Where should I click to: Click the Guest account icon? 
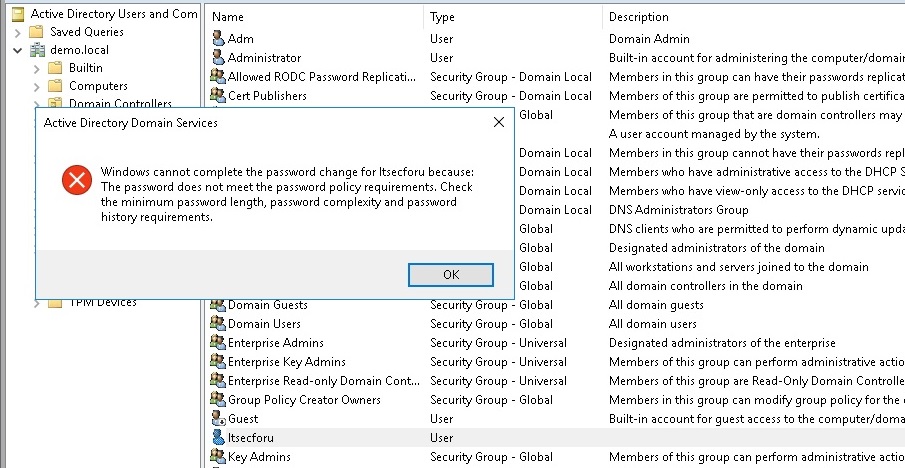(219, 419)
